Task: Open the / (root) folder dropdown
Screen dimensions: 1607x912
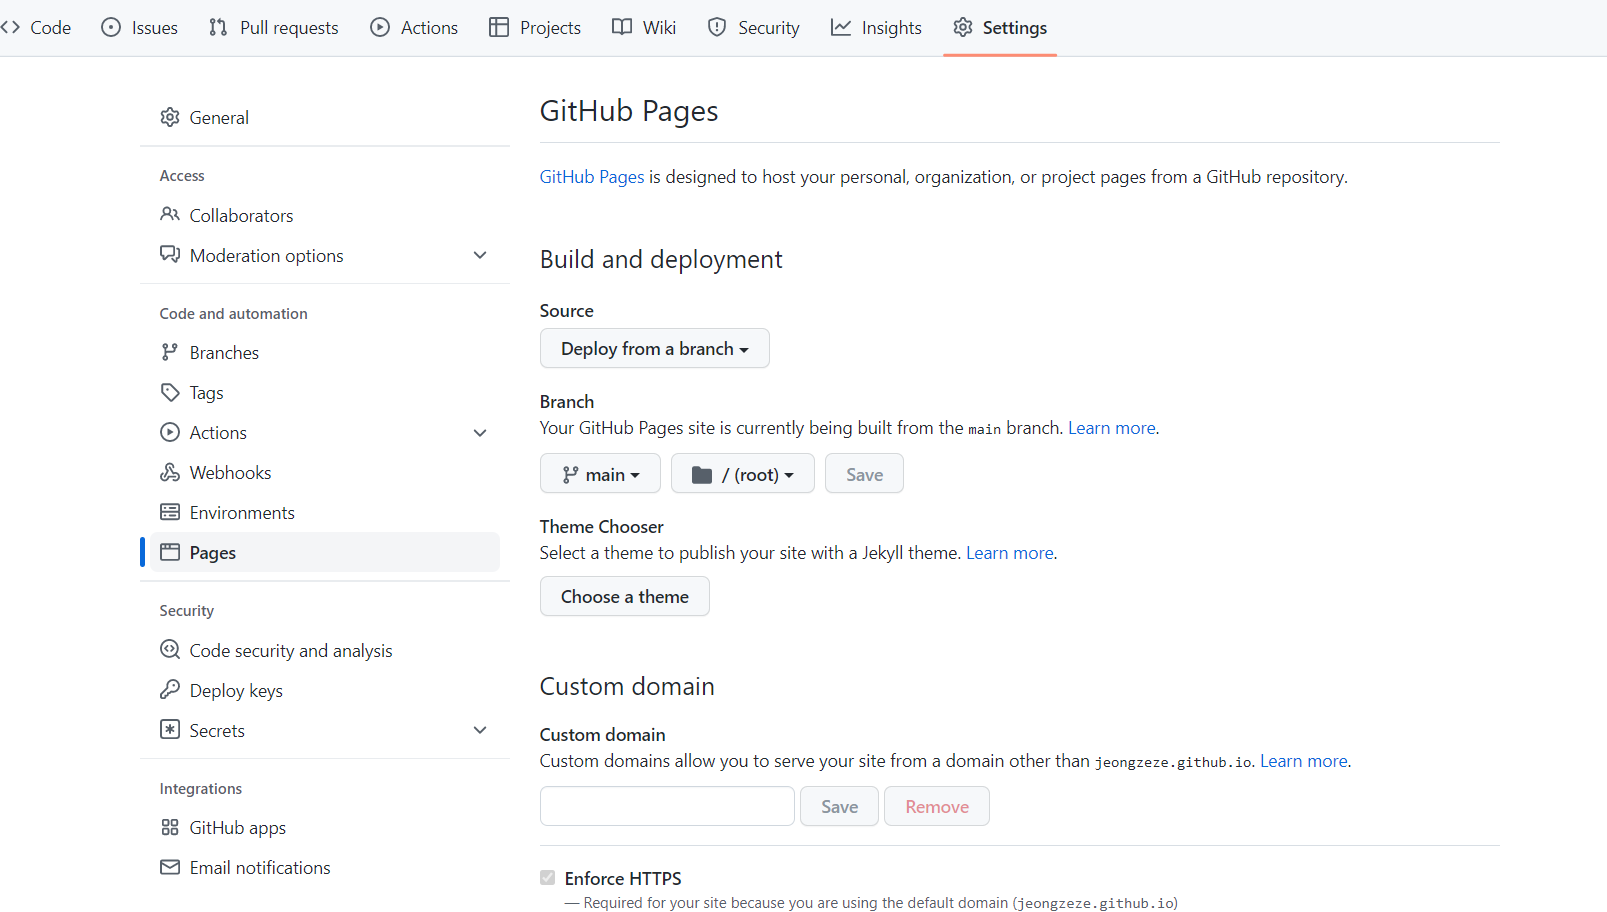Action: (x=743, y=473)
